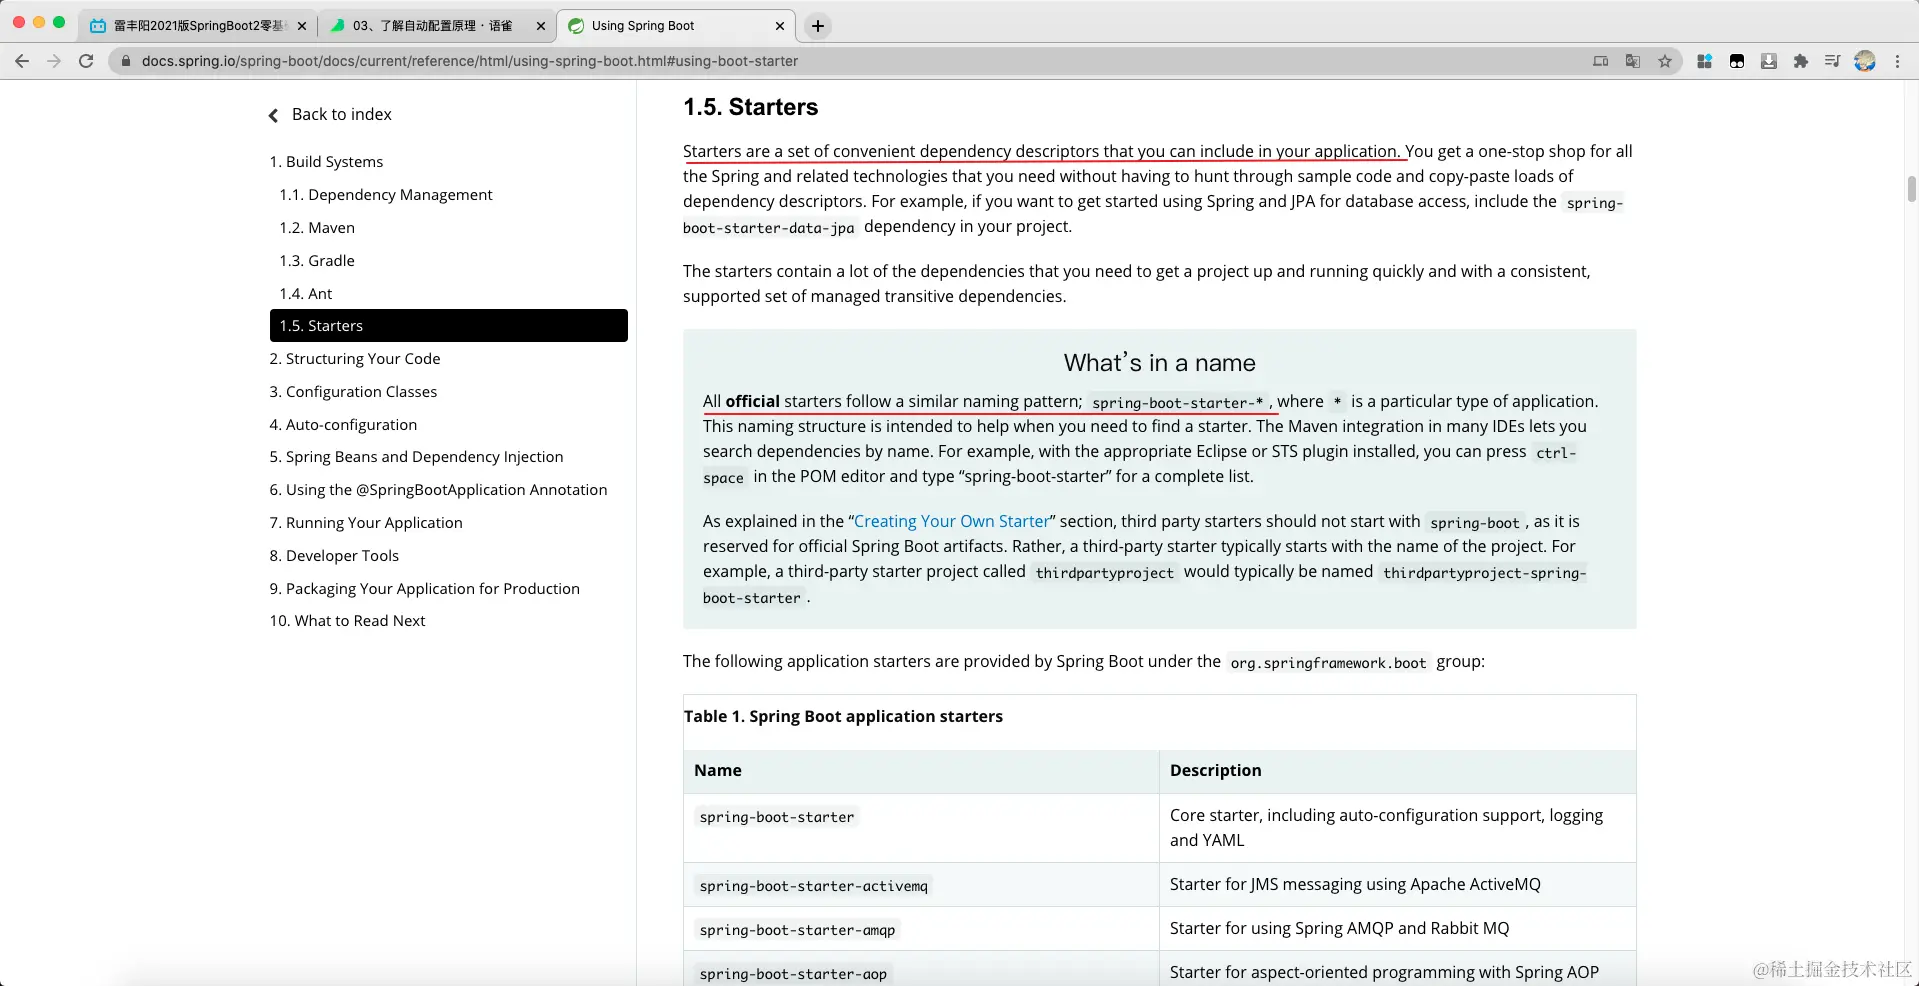Open 2. Structuring Your Code
Viewport: 1919px width, 986px height.
355,359
